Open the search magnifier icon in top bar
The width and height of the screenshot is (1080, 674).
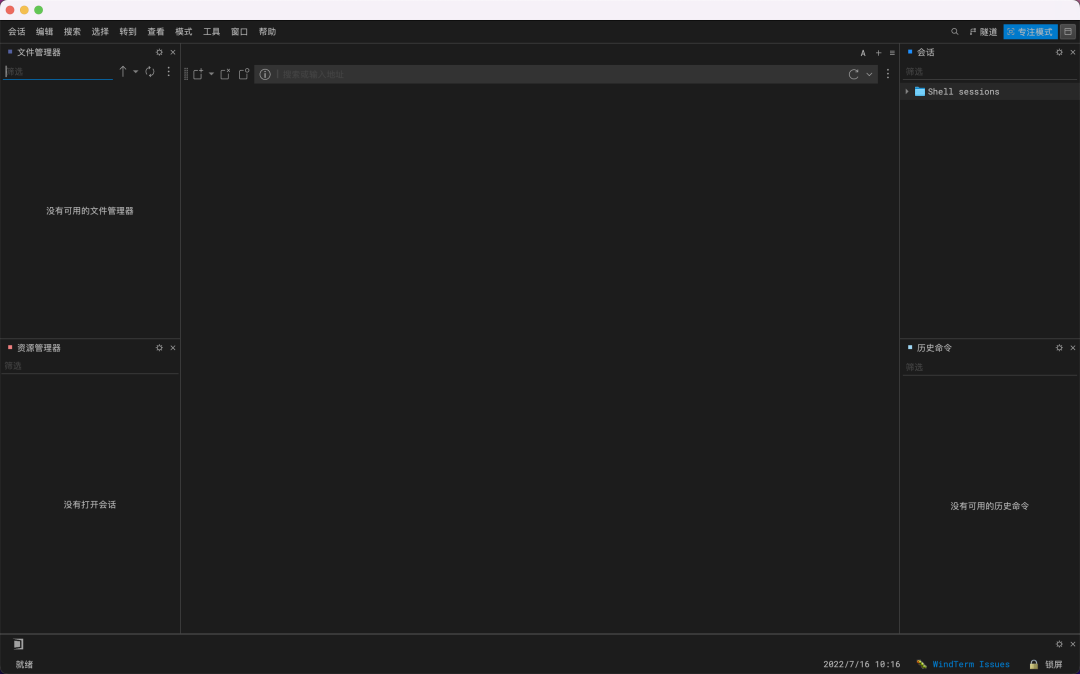pos(955,32)
